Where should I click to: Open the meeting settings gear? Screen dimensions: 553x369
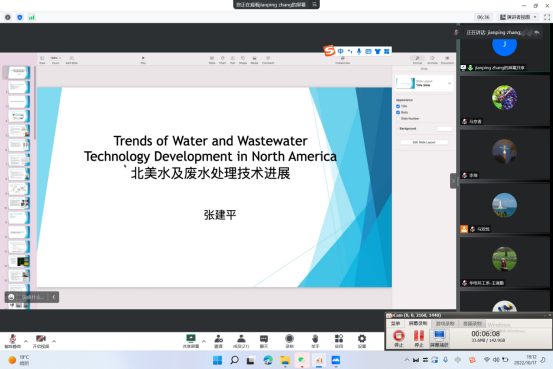(362, 341)
